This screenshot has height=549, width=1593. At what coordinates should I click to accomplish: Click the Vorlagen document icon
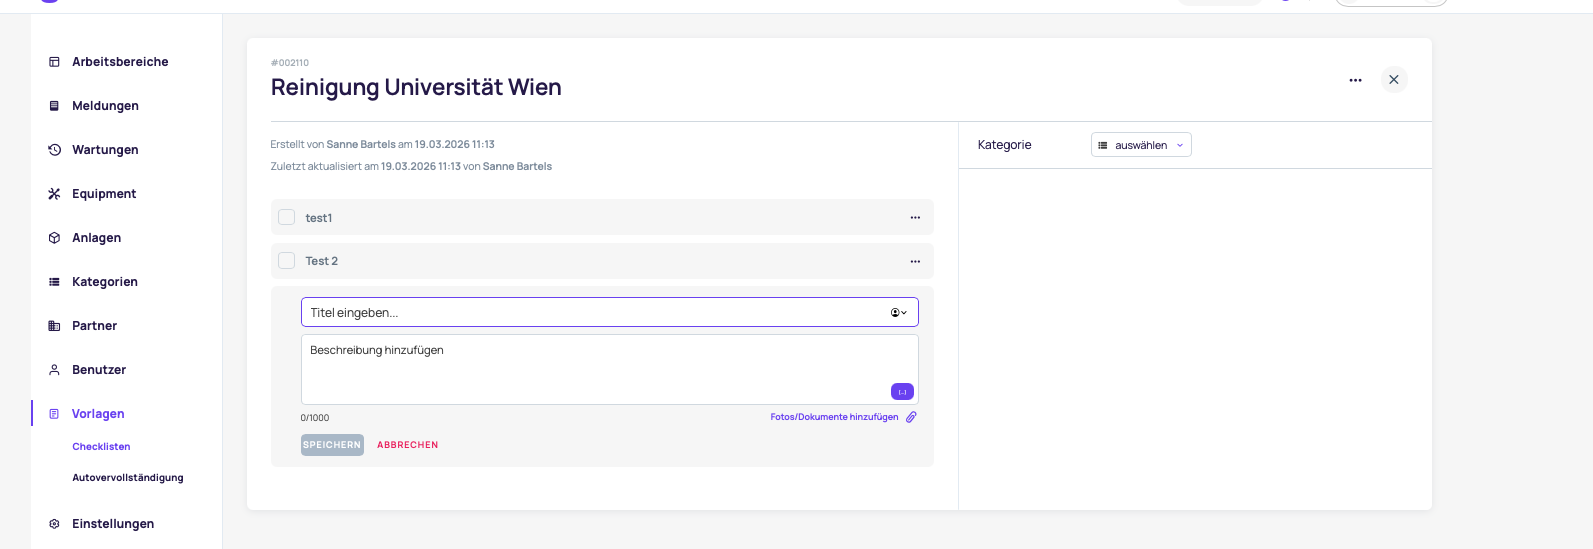pyautogui.click(x=54, y=414)
